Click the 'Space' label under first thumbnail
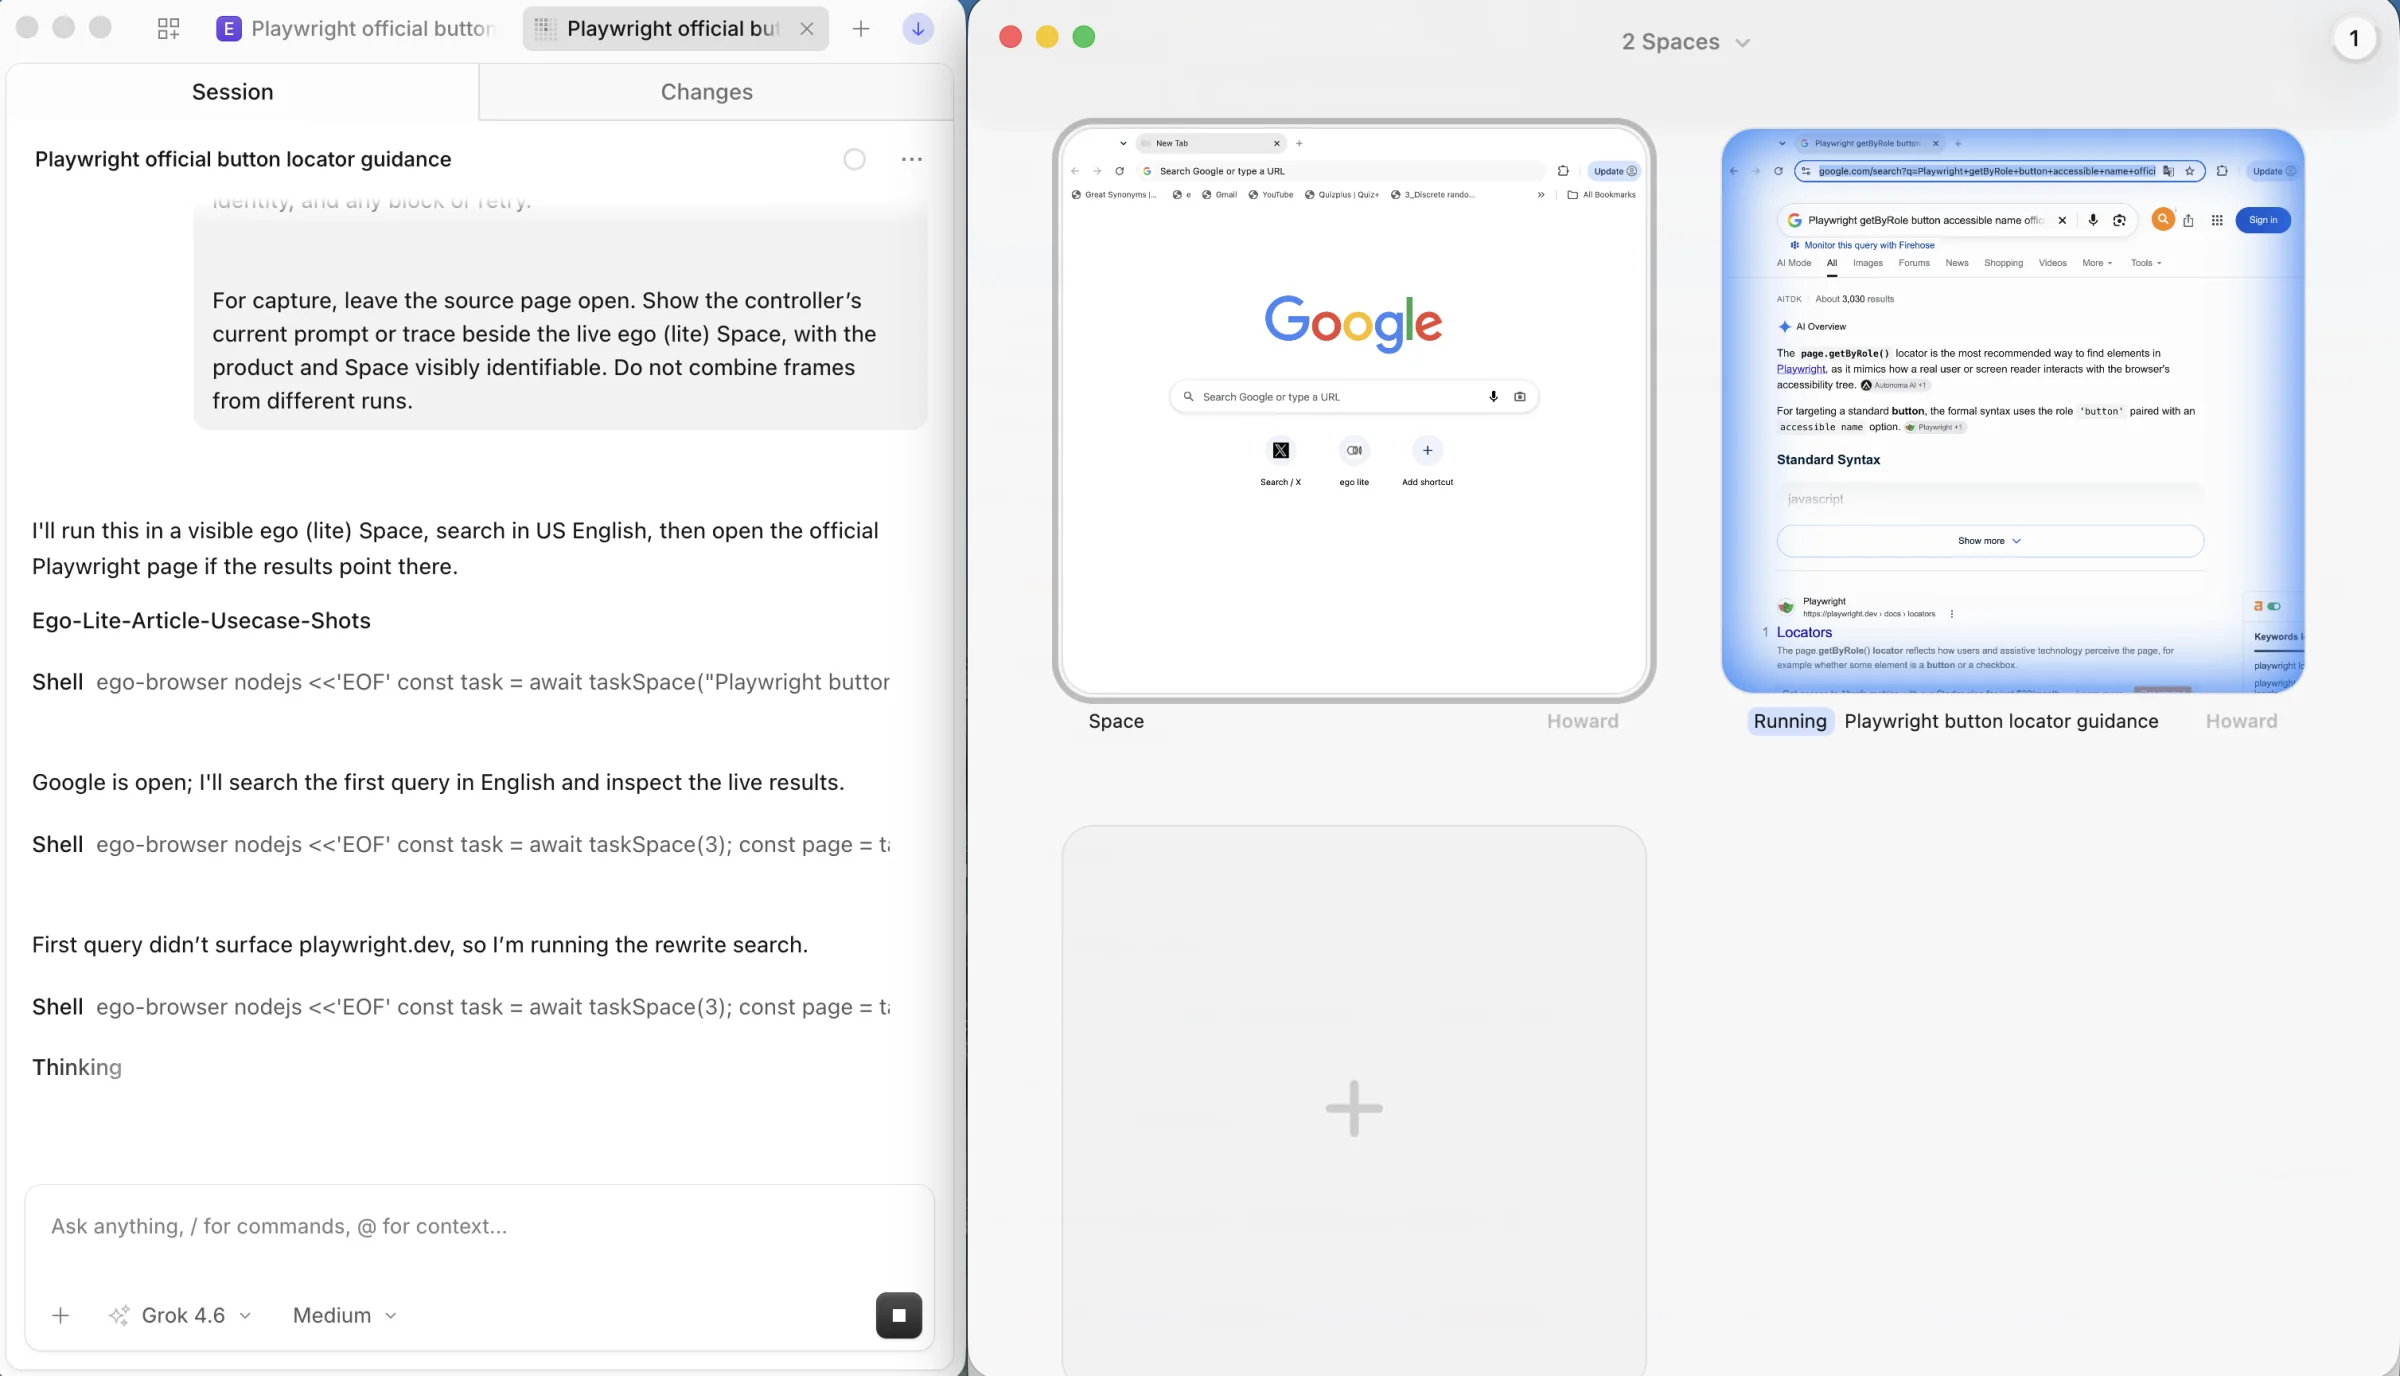2400x1376 pixels. pos(1116,721)
